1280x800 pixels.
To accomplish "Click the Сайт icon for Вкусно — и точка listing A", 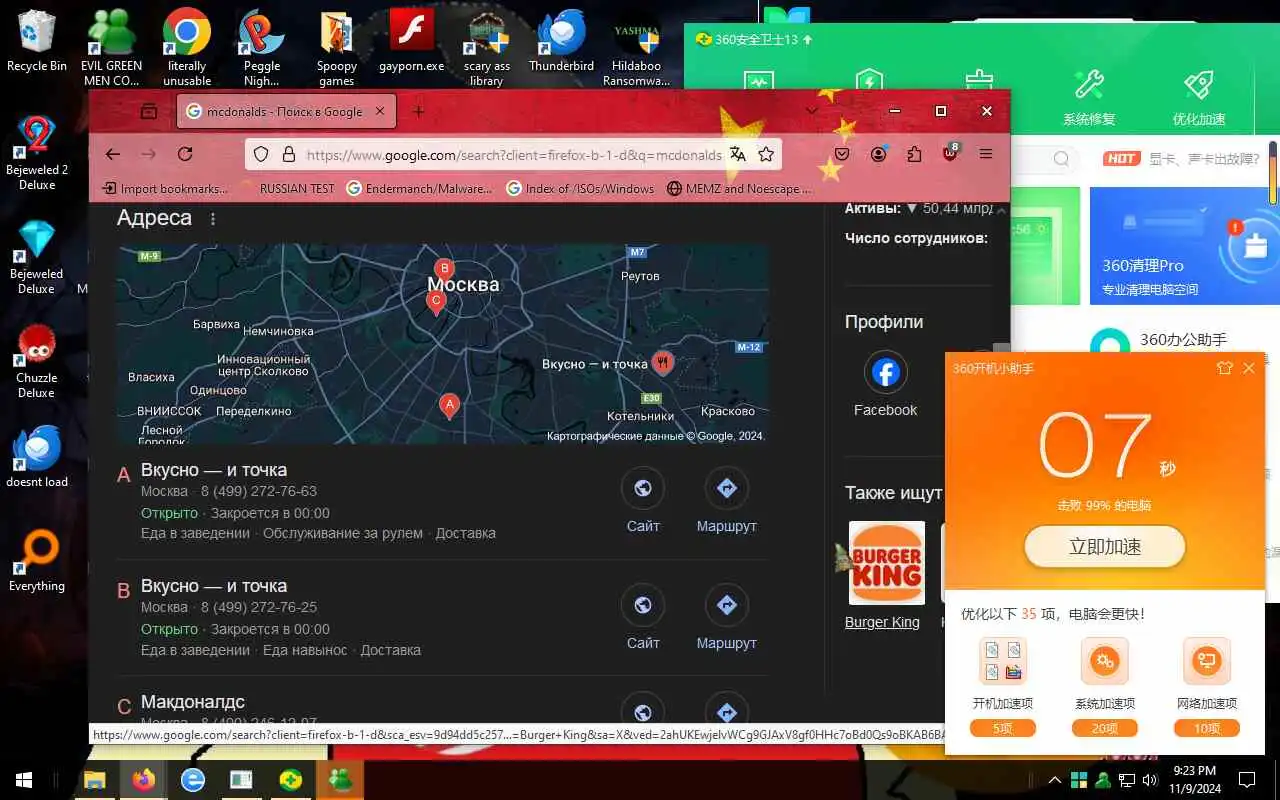I will [x=643, y=488].
